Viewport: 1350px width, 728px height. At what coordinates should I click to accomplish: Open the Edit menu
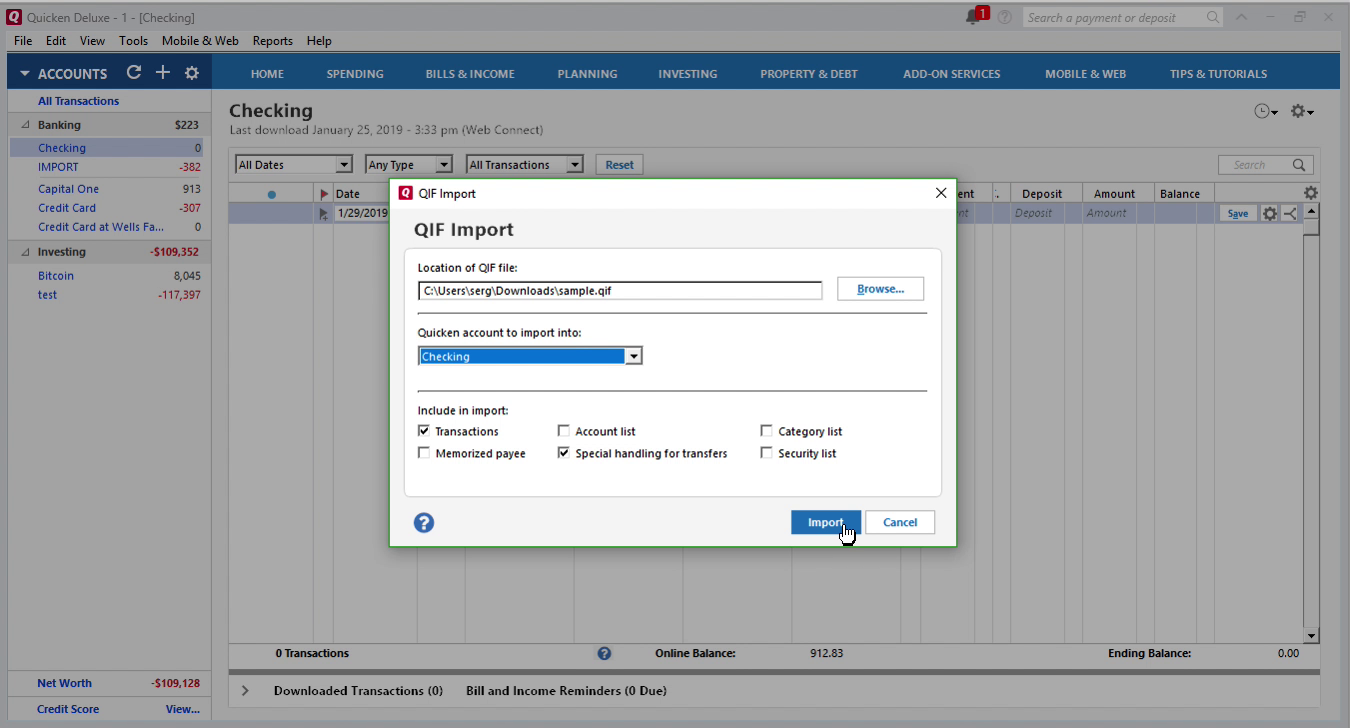coord(56,41)
